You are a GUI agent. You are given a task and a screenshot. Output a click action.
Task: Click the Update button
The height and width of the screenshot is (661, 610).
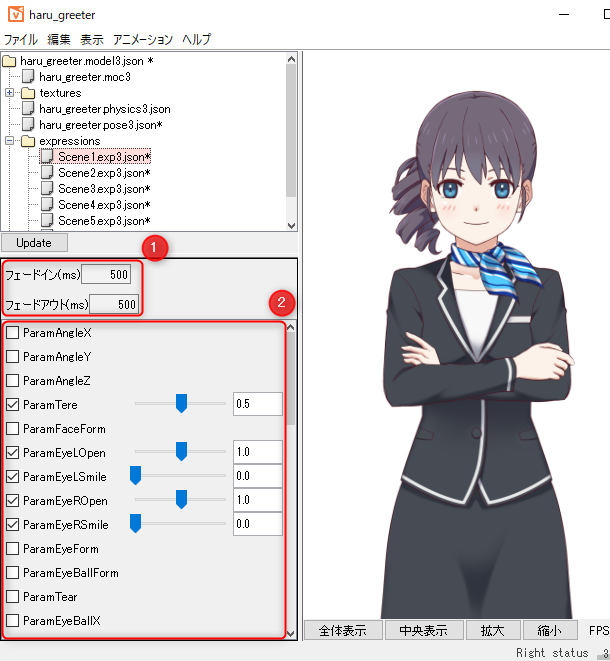click(34, 243)
